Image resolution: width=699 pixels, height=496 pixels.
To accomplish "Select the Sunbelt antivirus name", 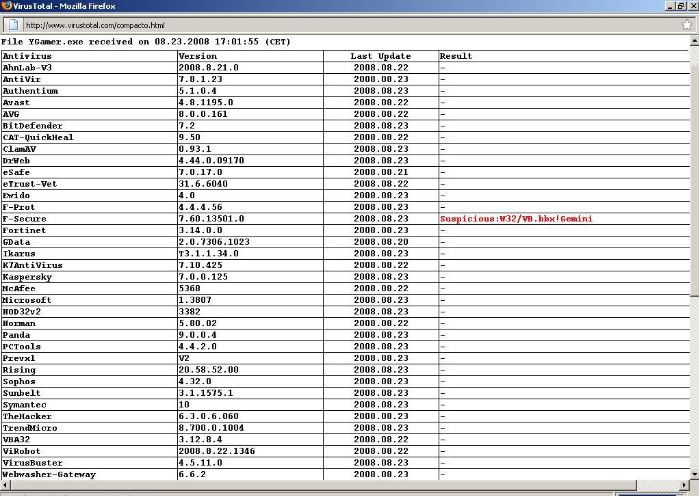I will point(21,393).
